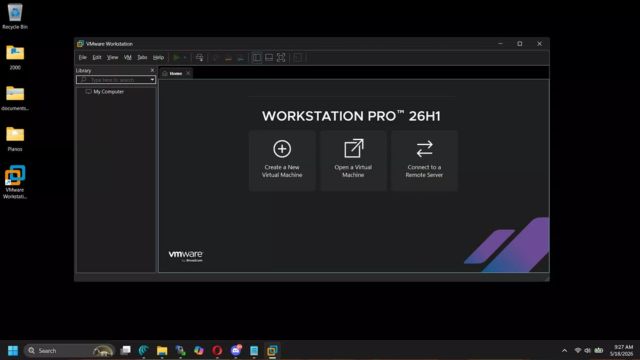The image size is (640, 360).
Task: Select the 2000 folder on desktop
Action: (15, 58)
